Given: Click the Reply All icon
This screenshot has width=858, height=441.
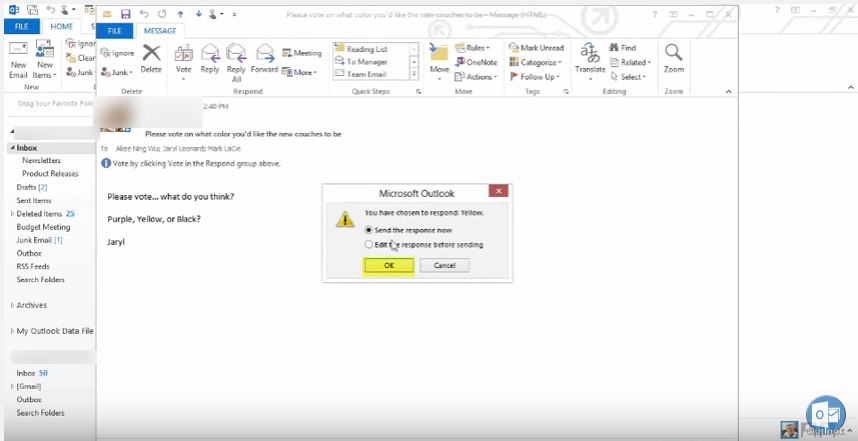Looking at the screenshot, I should tap(236, 62).
